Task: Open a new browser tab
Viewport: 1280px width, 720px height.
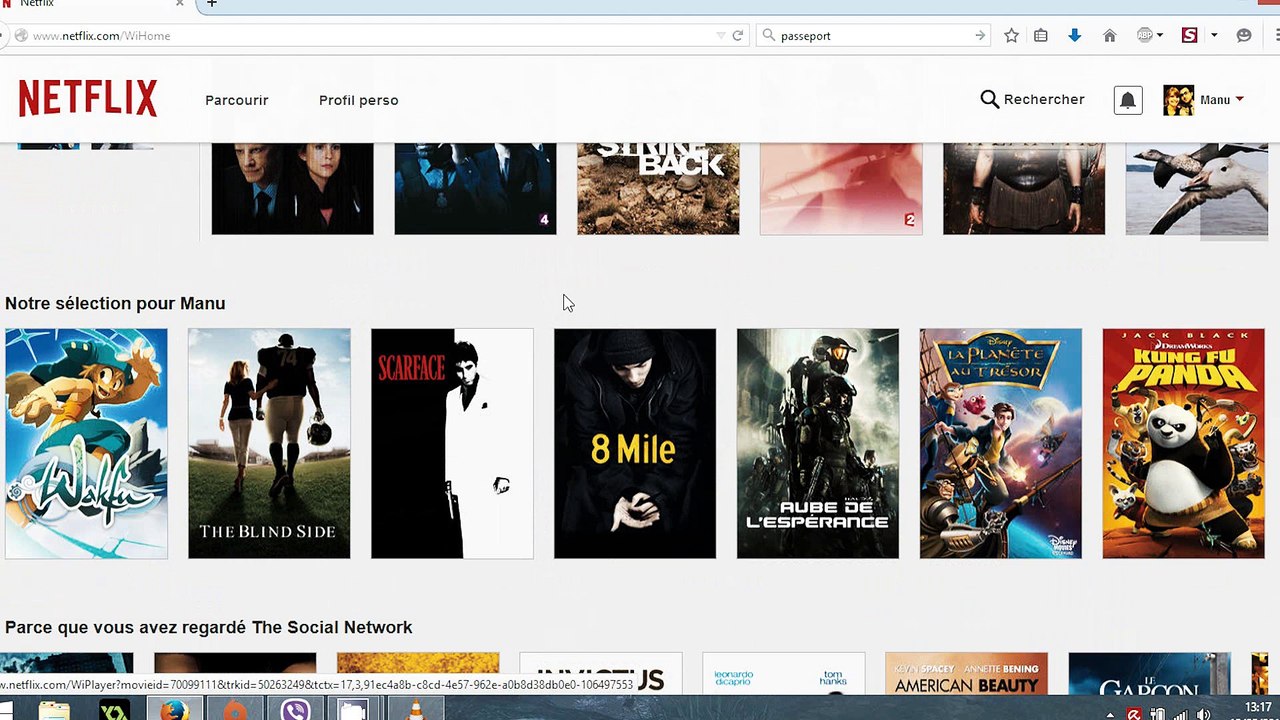Action: pyautogui.click(x=211, y=4)
